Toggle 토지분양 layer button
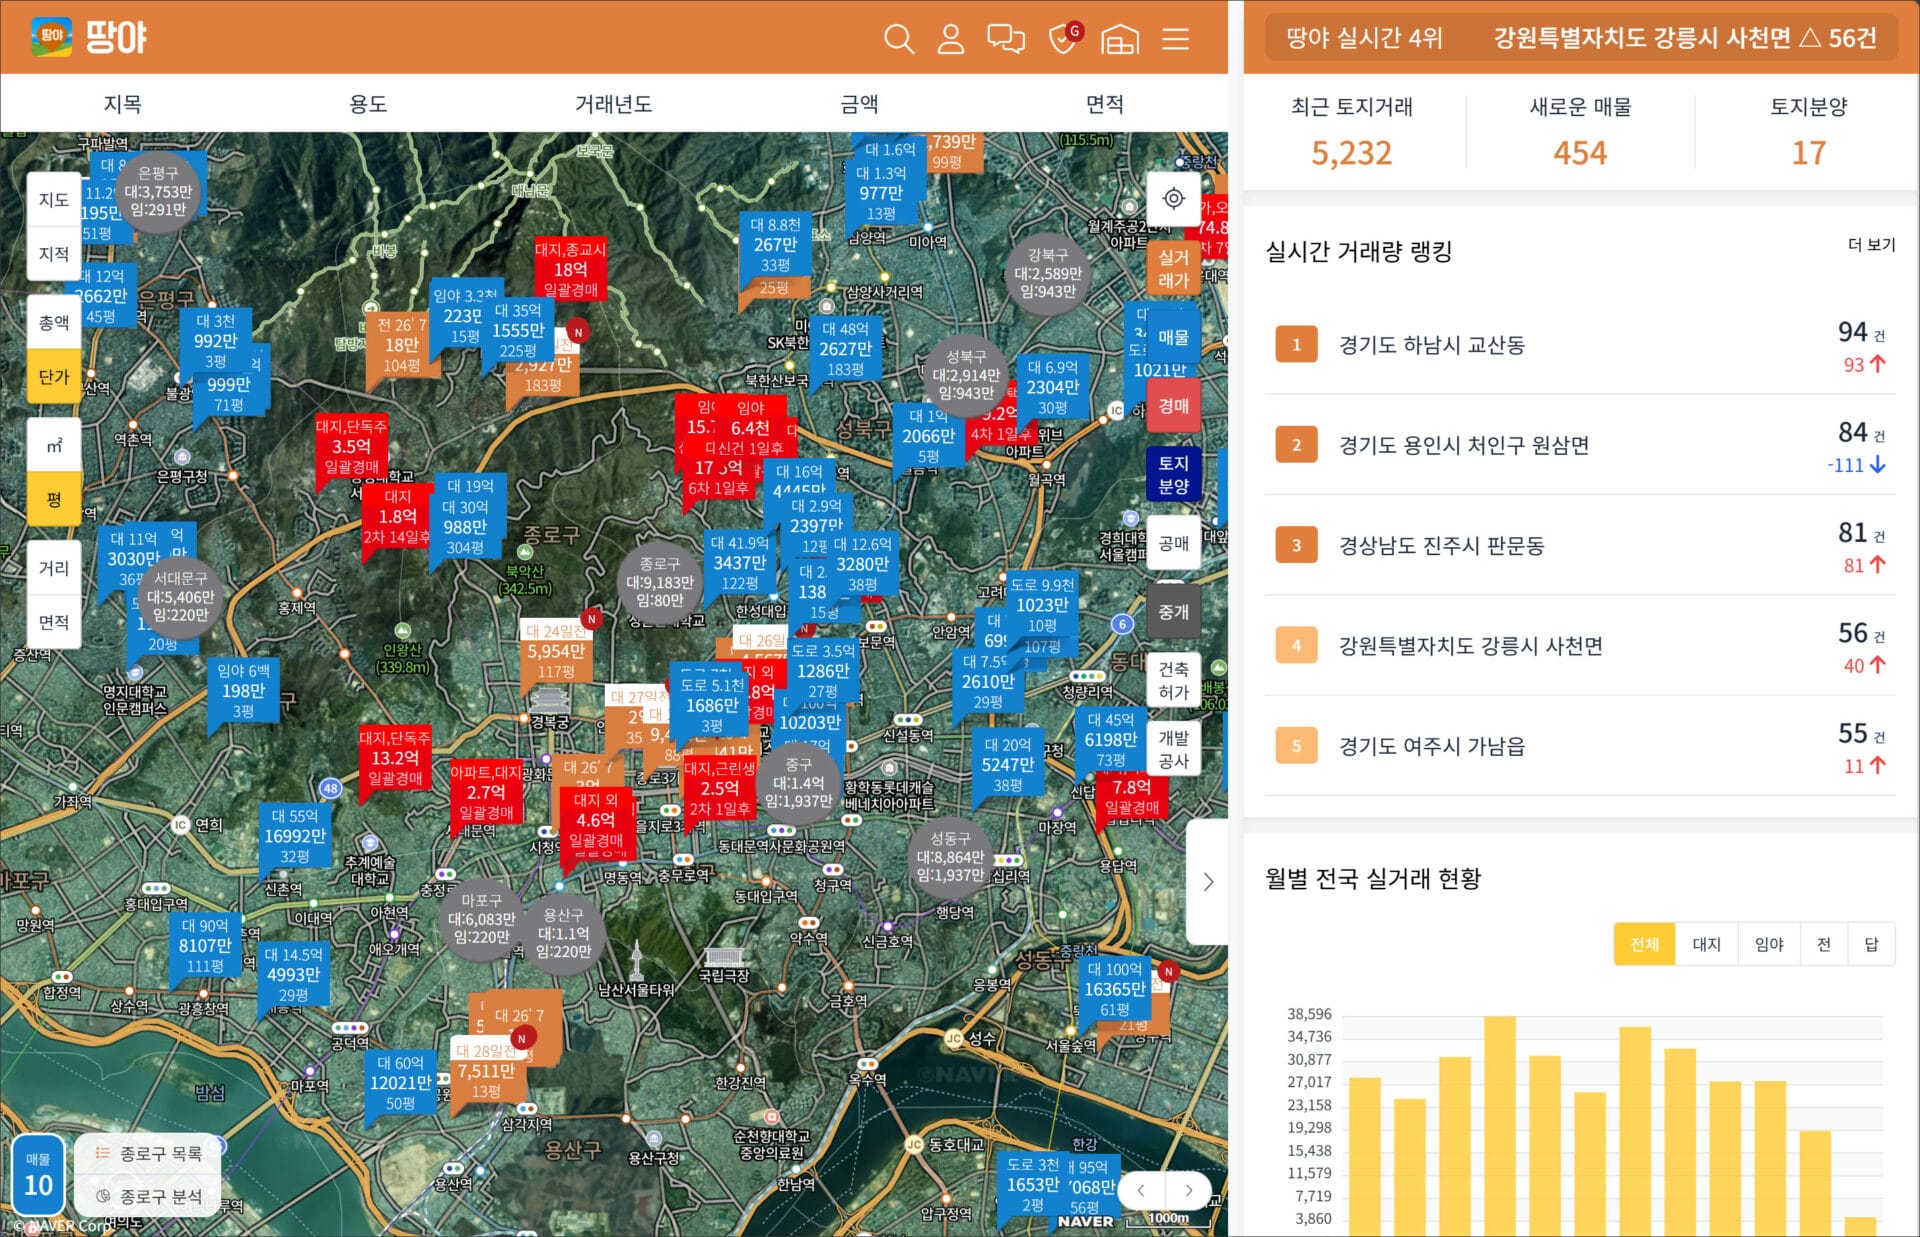This screenshot has height=1237, width=1920. pyautogui.click(x=1174, y=474)
